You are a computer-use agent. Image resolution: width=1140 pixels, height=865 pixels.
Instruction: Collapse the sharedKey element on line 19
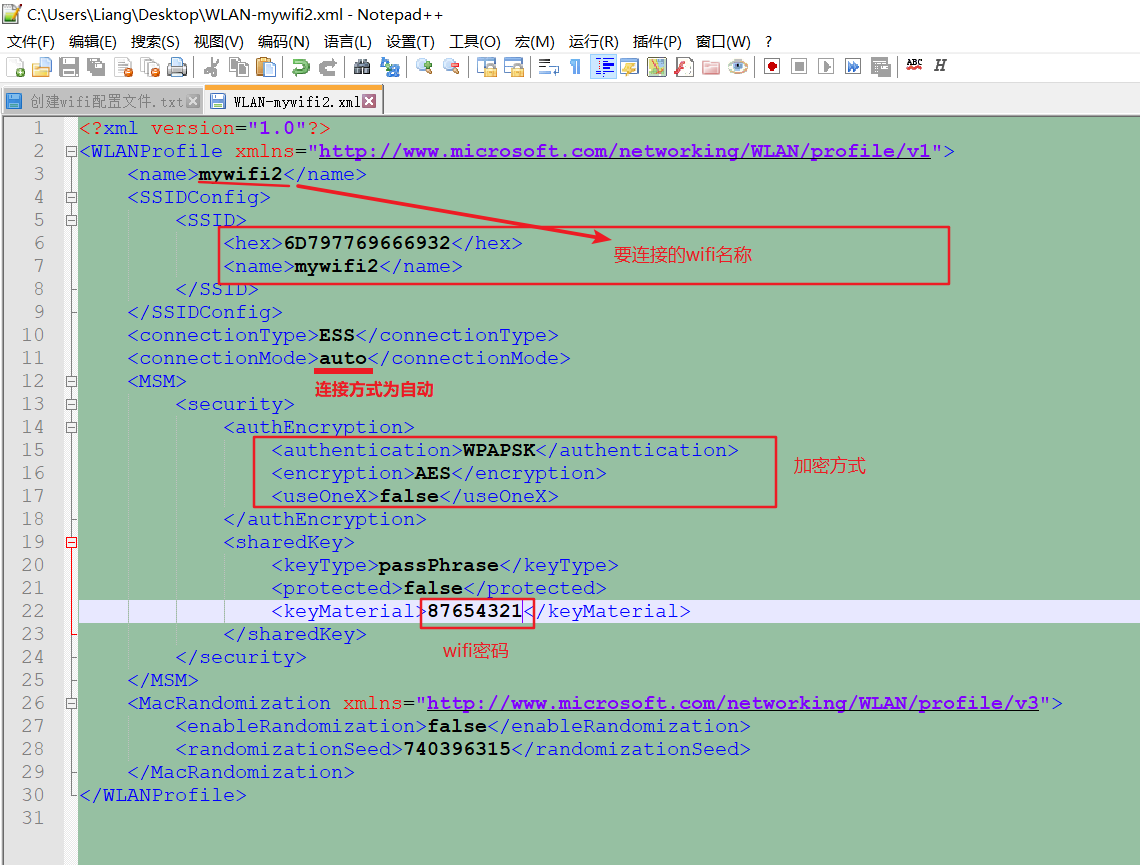70,541
